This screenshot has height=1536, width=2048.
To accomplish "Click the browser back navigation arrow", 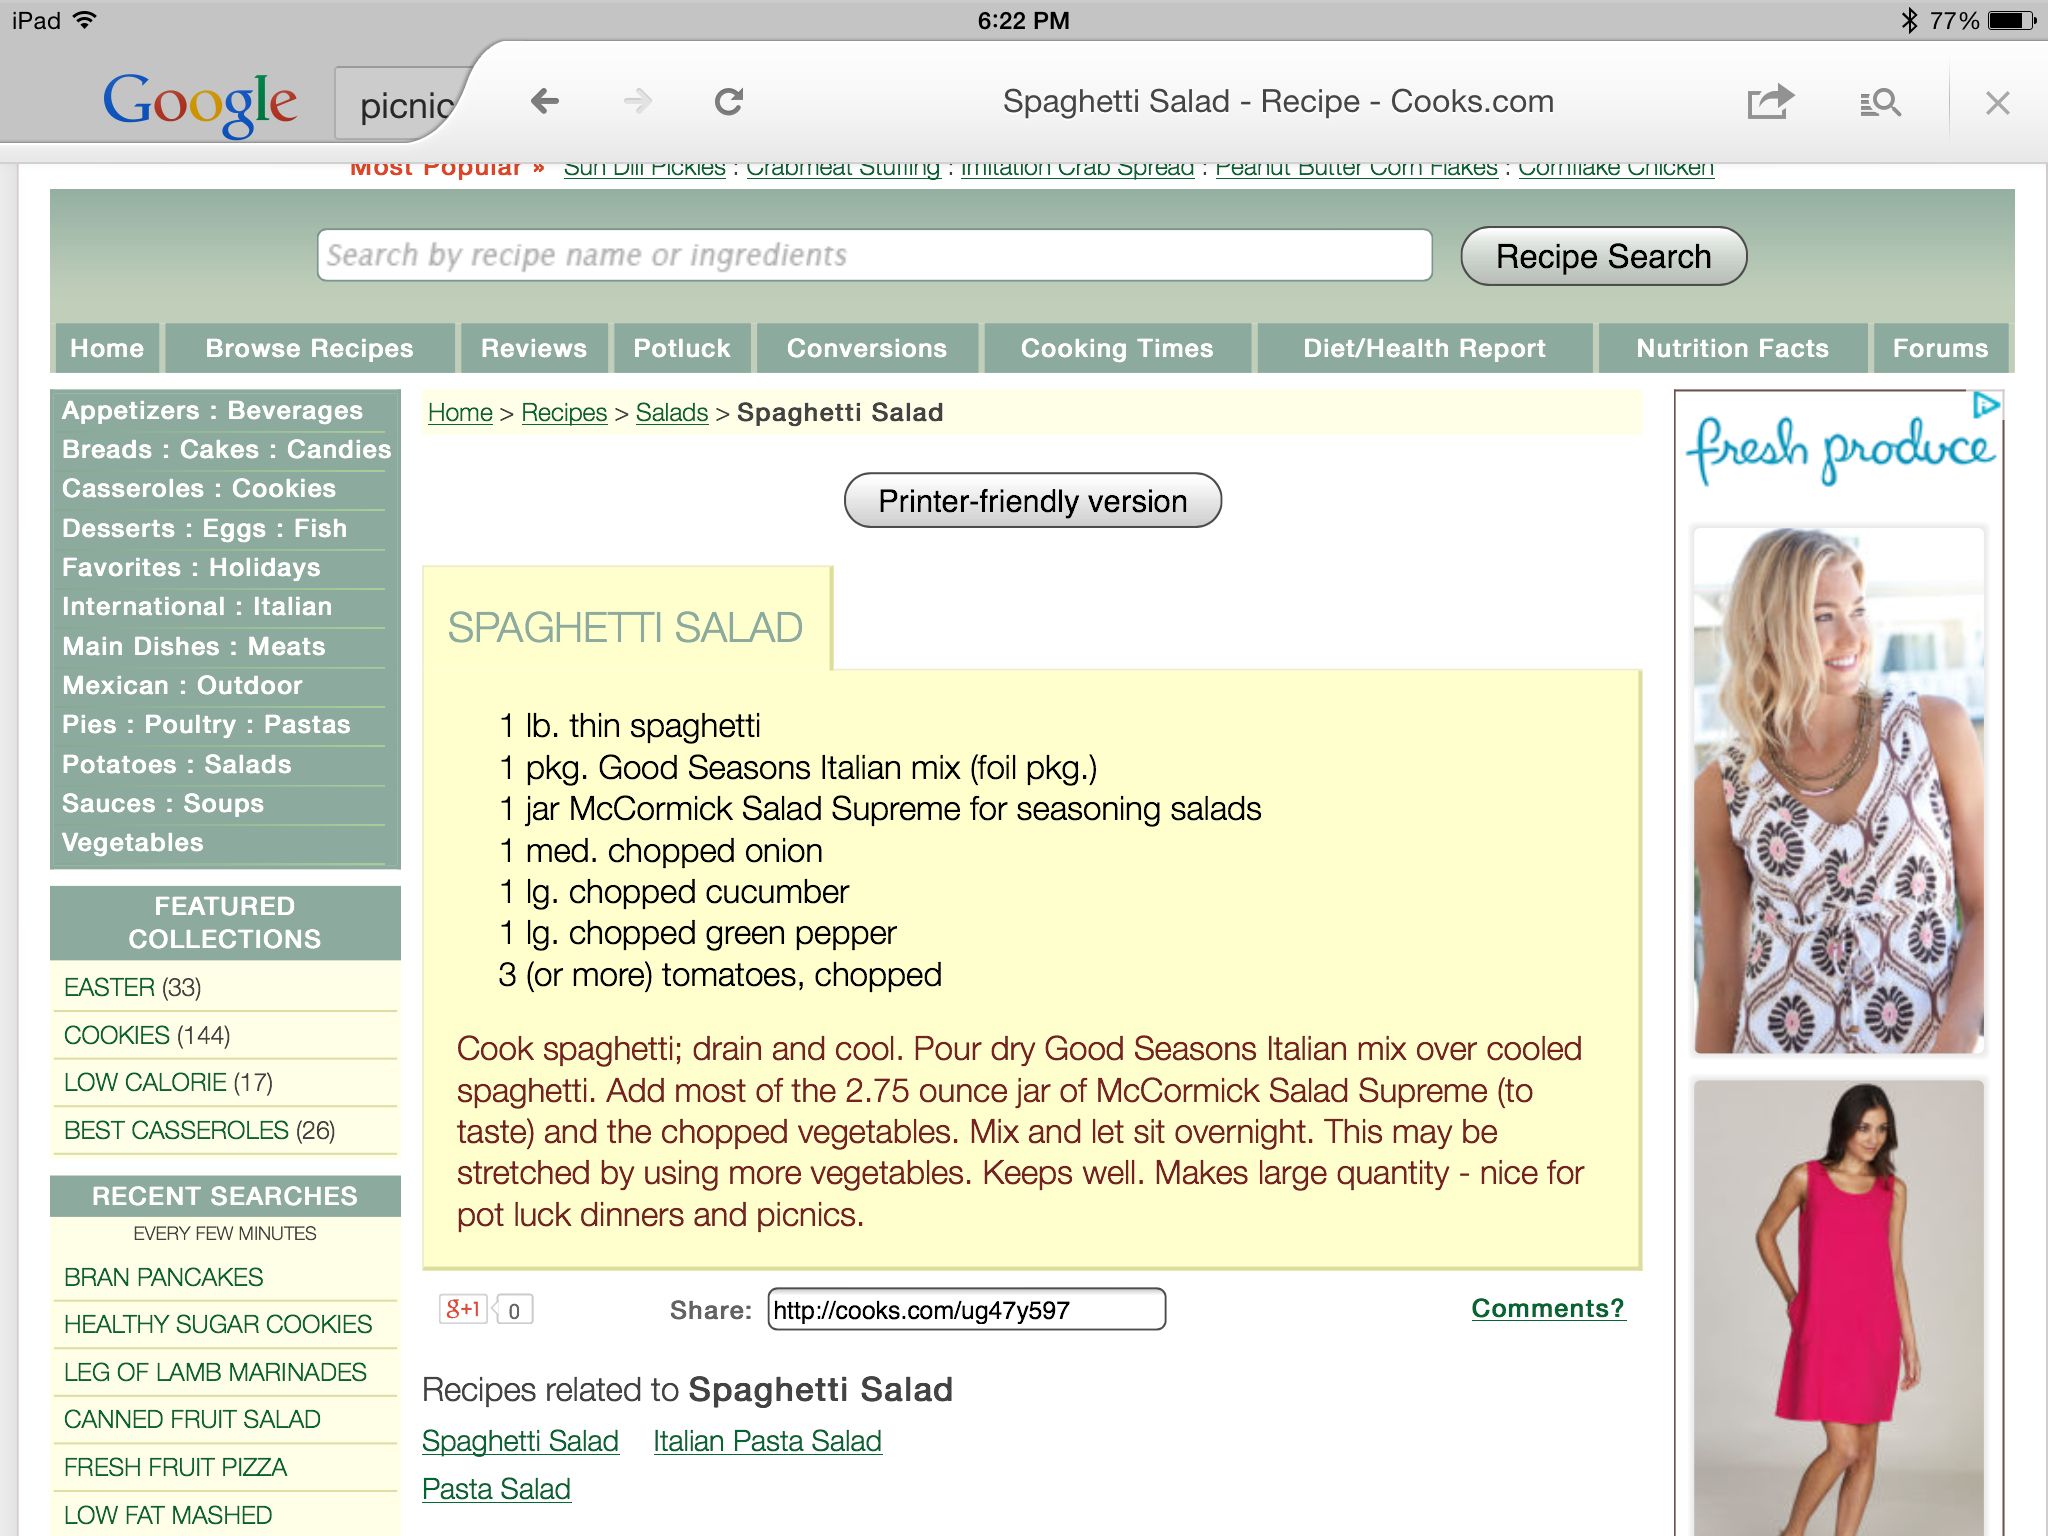I will pos(543,102).
